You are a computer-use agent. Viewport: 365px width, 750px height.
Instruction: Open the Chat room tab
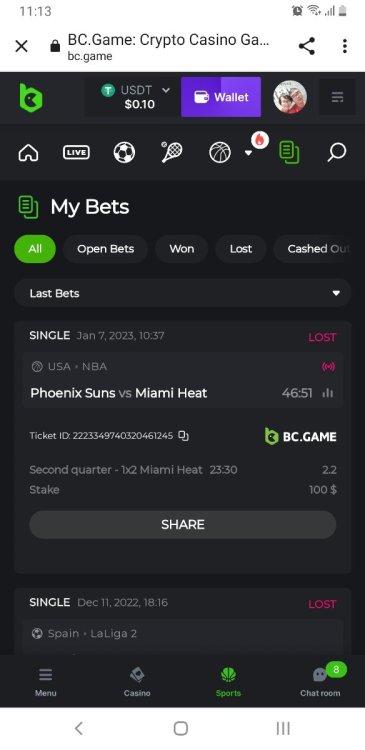coord(320,680)
